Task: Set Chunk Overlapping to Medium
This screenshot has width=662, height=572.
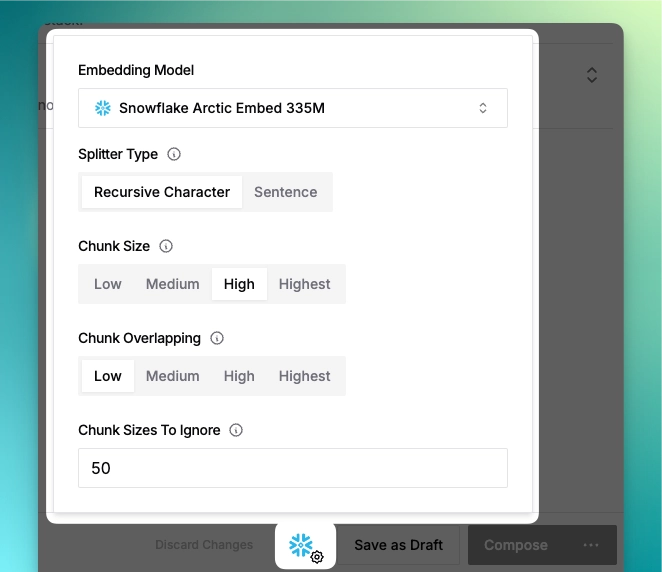Action: [x=173, y=376]
